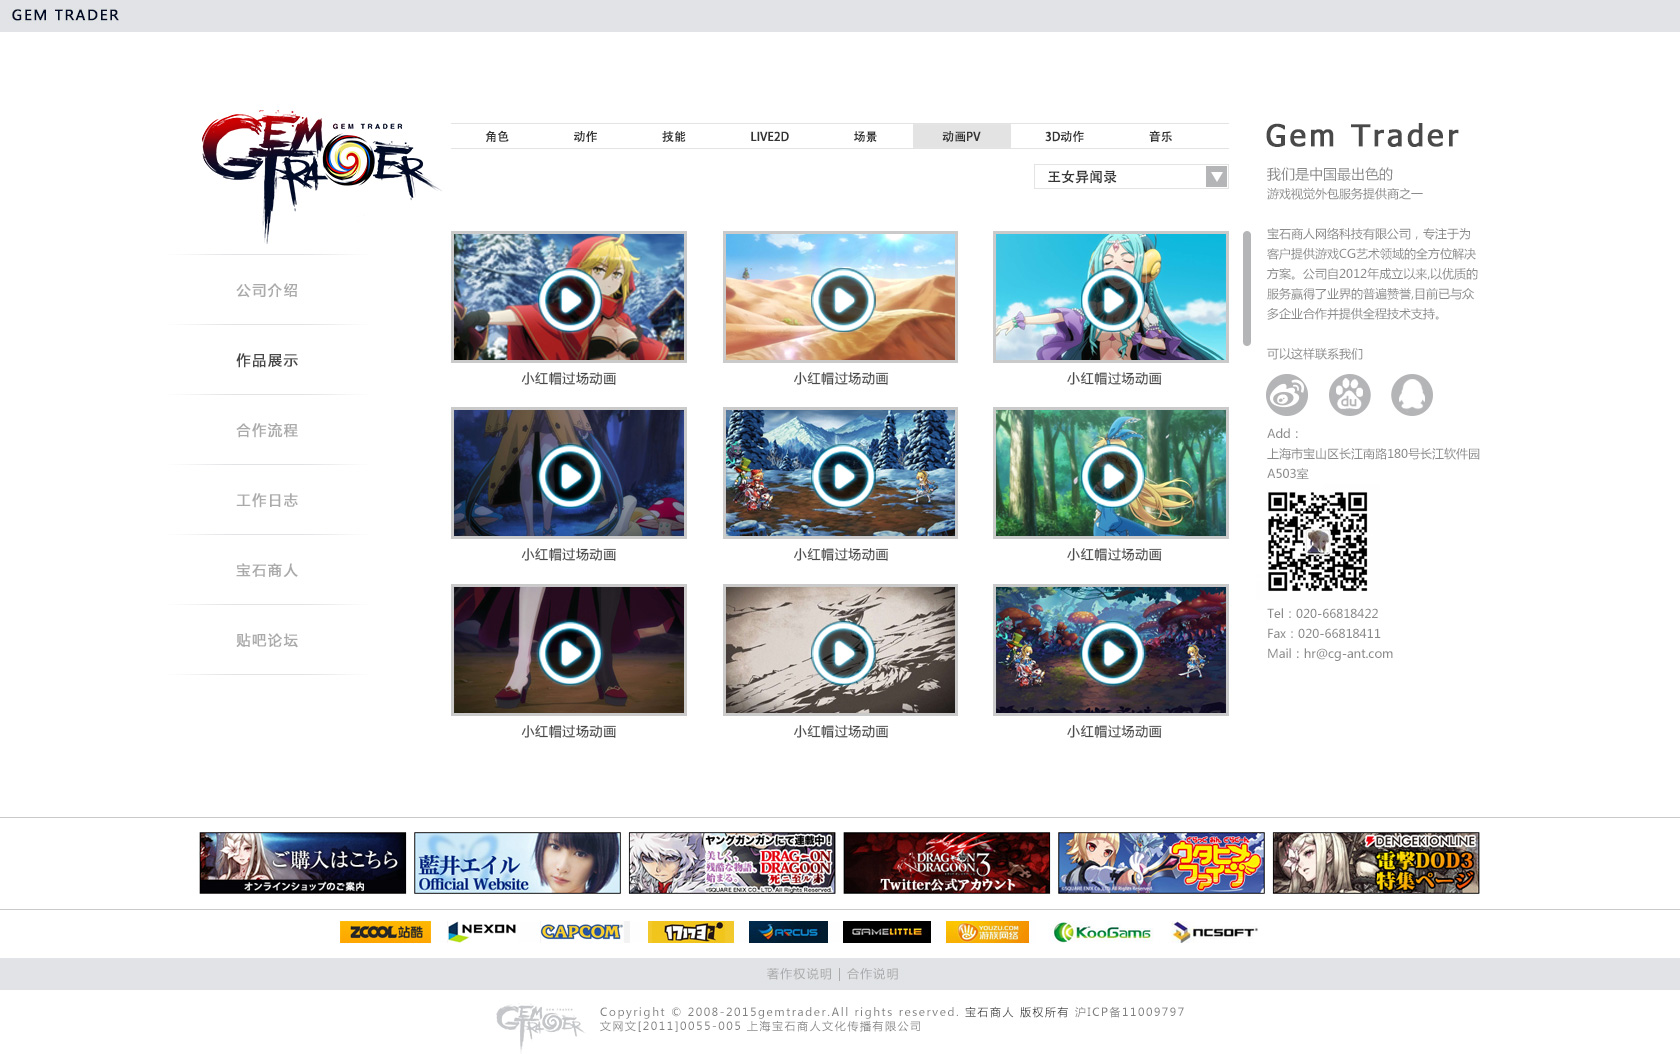Click the GEM TRADER top bar title
The height and width of the screenshot is (1054, 1680).
click(65, 15)
